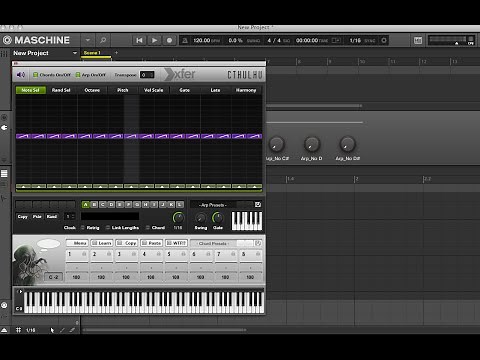Click the mini keyboard in arp section
480x360 pixels.
(247, 221)
